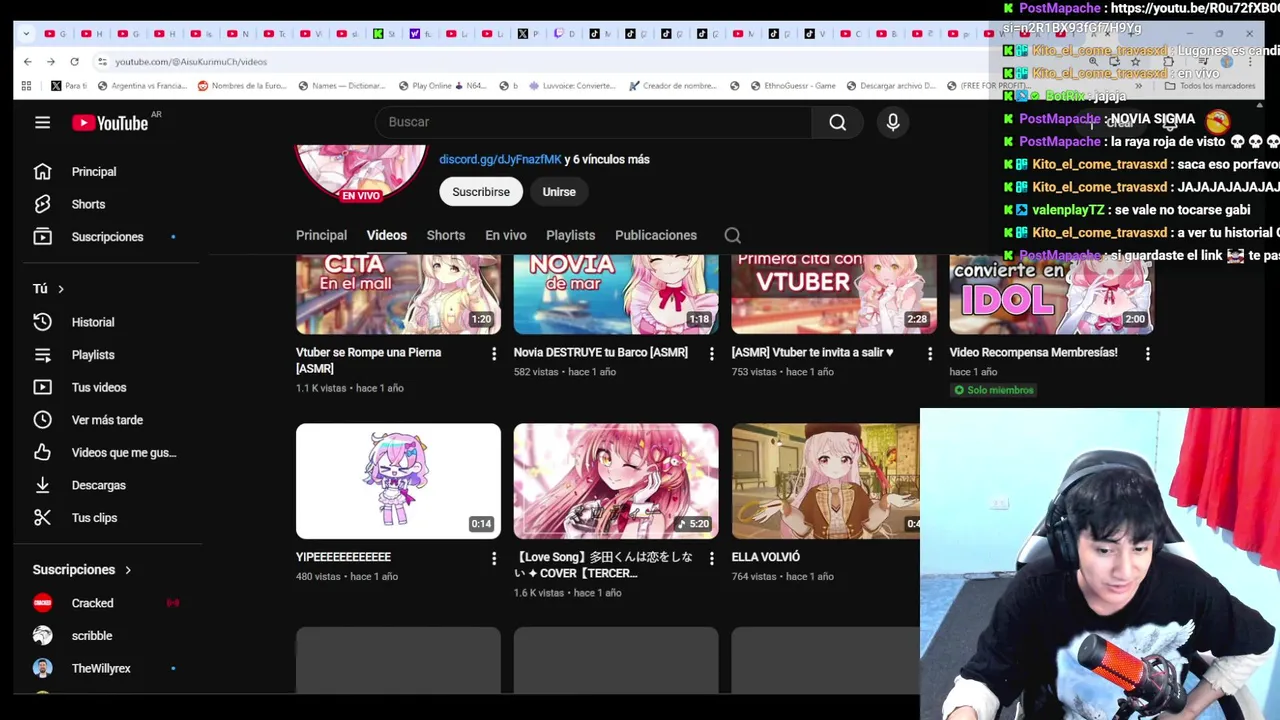Open the browser apps grid shortcut
The height and width of the screenshot is (720, 1280).
click(x=26, y=86)
